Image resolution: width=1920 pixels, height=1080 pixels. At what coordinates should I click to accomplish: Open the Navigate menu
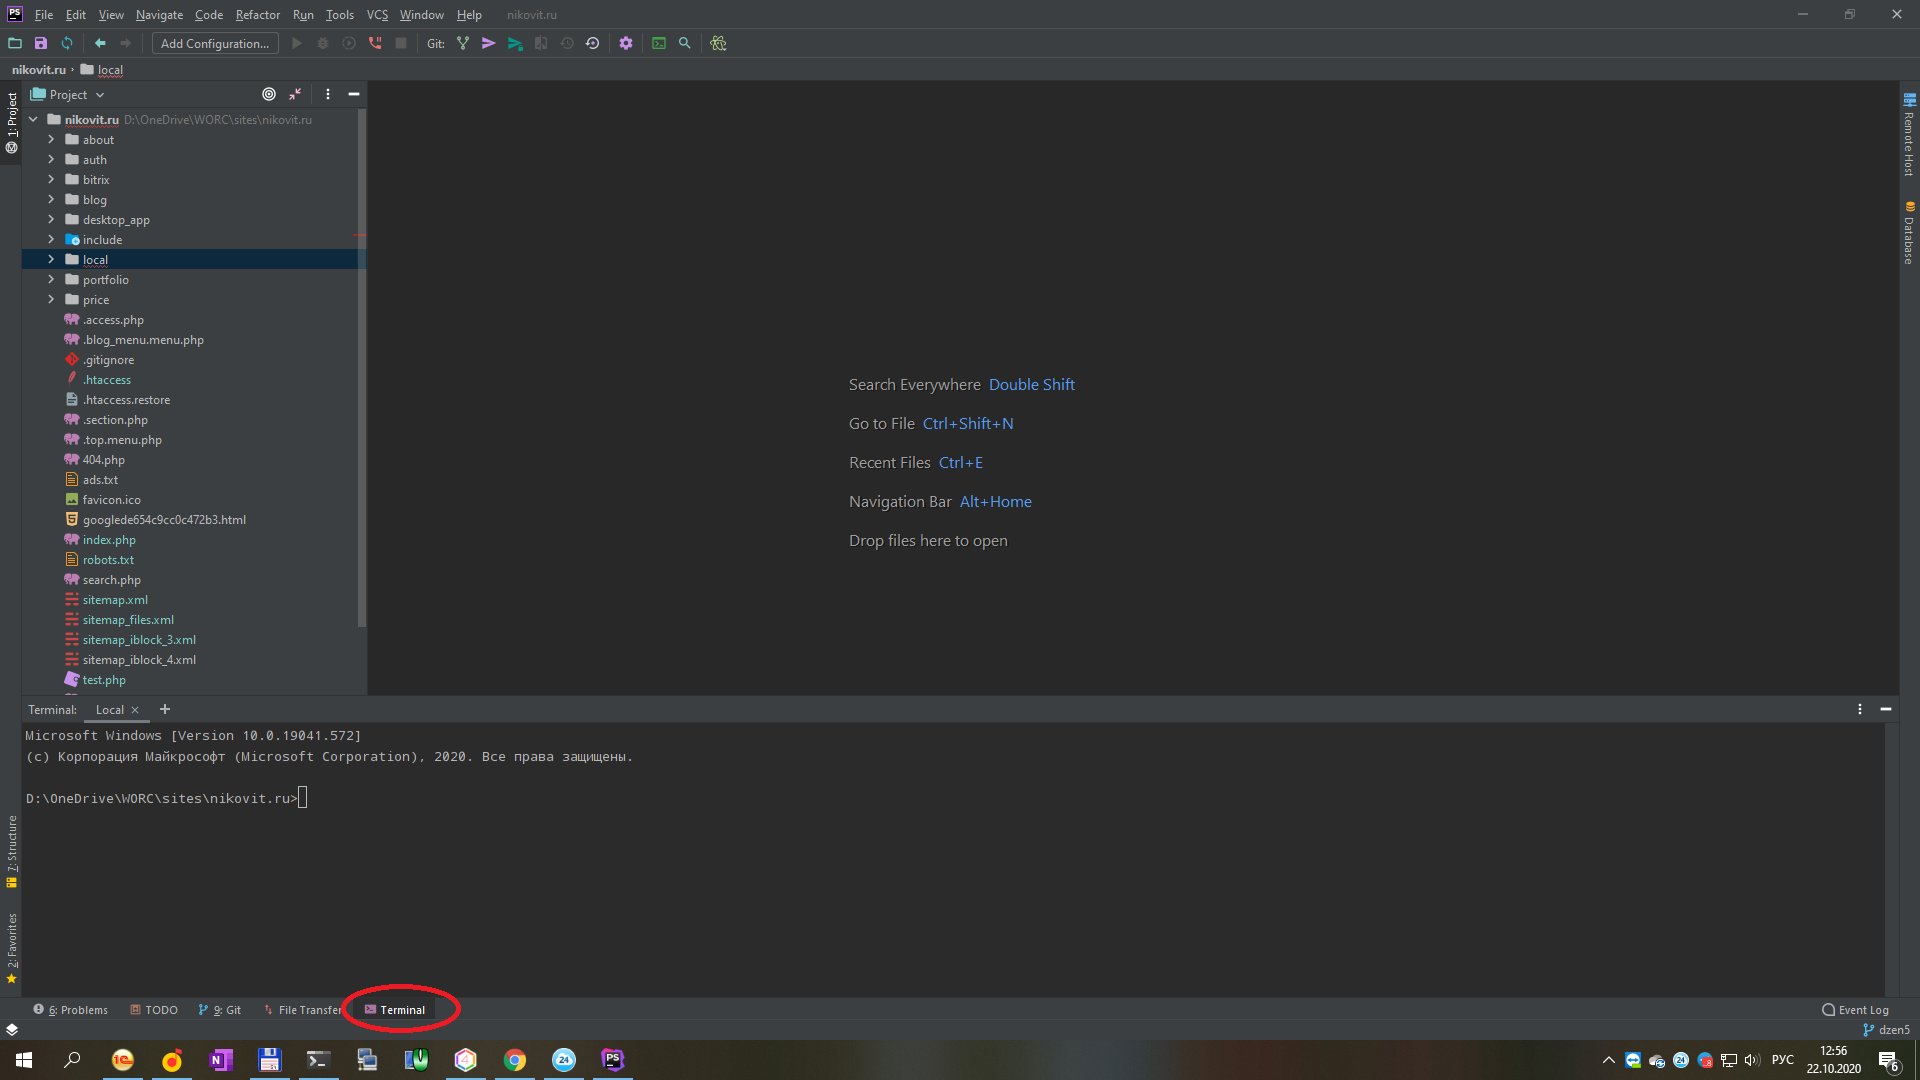(x=159, y=15)
